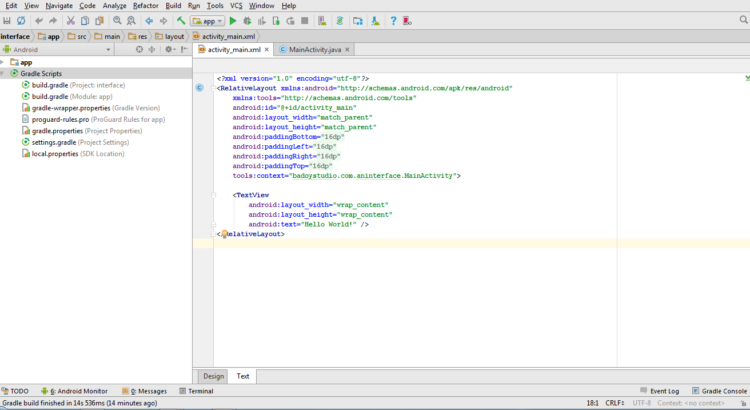The height and width of the screenshot is (410, 750).
Task: Open the Android project view dropdown
Action: (38, 48)
